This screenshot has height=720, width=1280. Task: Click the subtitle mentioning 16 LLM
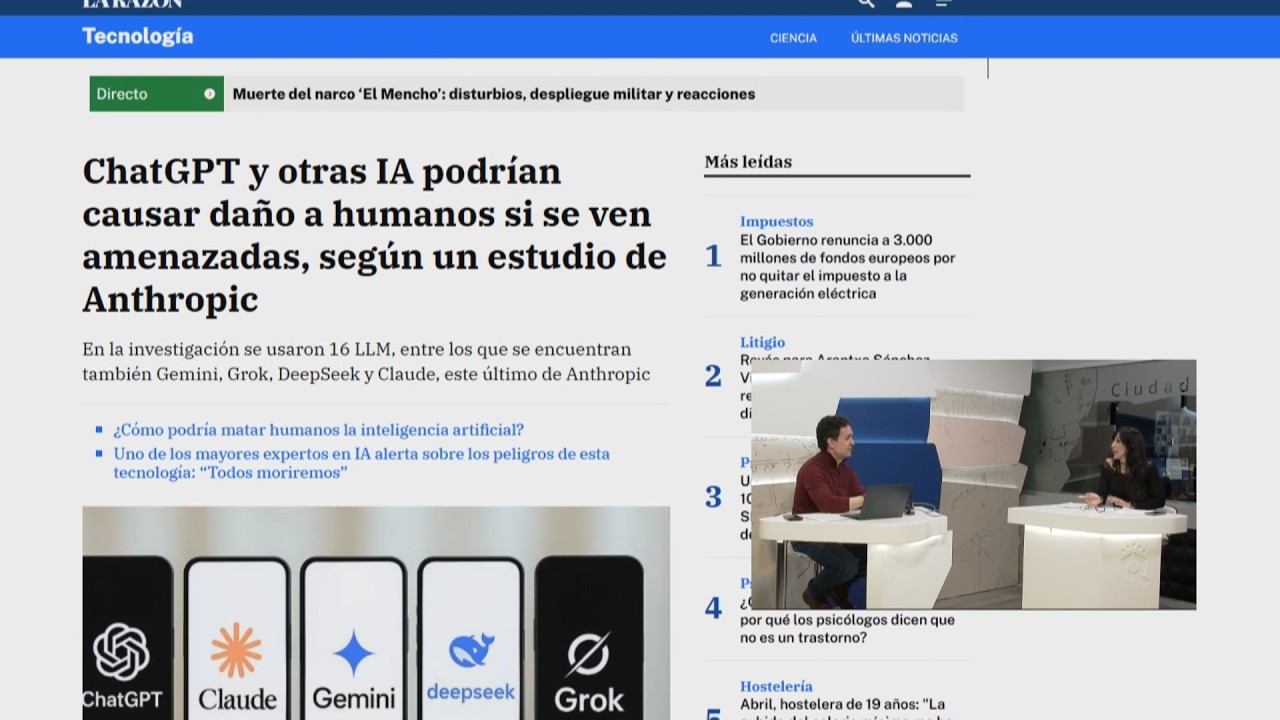pos(366,362)
